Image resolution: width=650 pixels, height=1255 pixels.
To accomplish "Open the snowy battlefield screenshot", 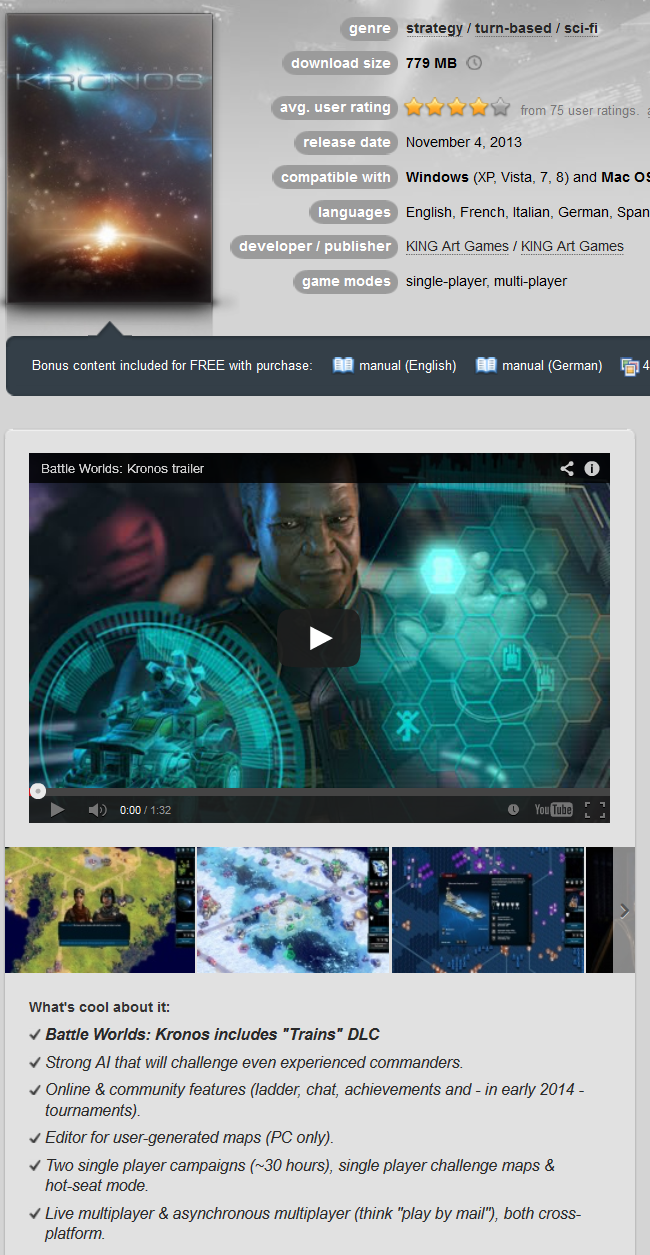I will (294, 910).
